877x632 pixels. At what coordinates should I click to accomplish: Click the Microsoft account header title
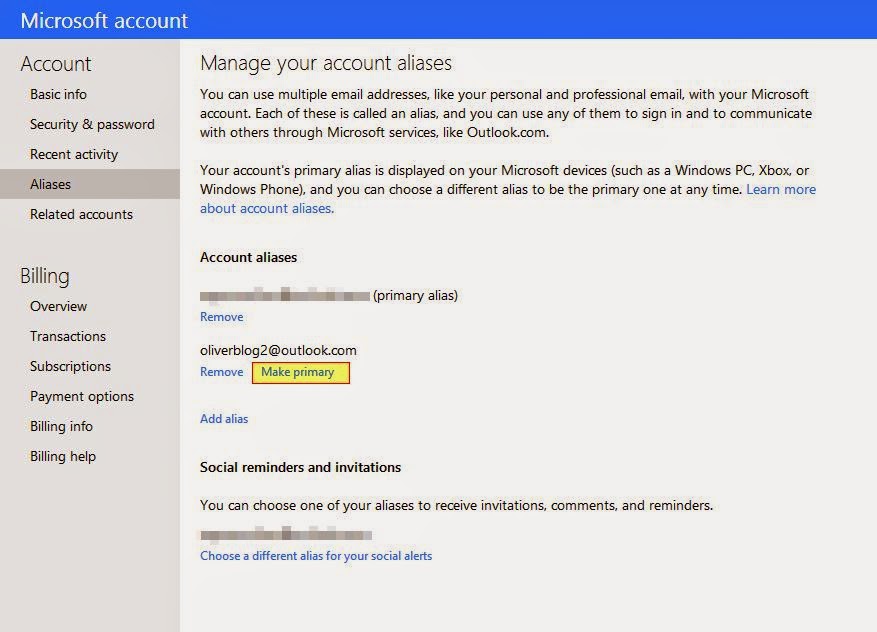[x=104, y=20]
